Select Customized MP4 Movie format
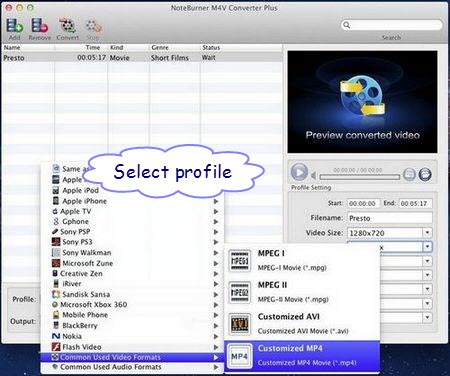450x376 pixels. pos(302,356)
